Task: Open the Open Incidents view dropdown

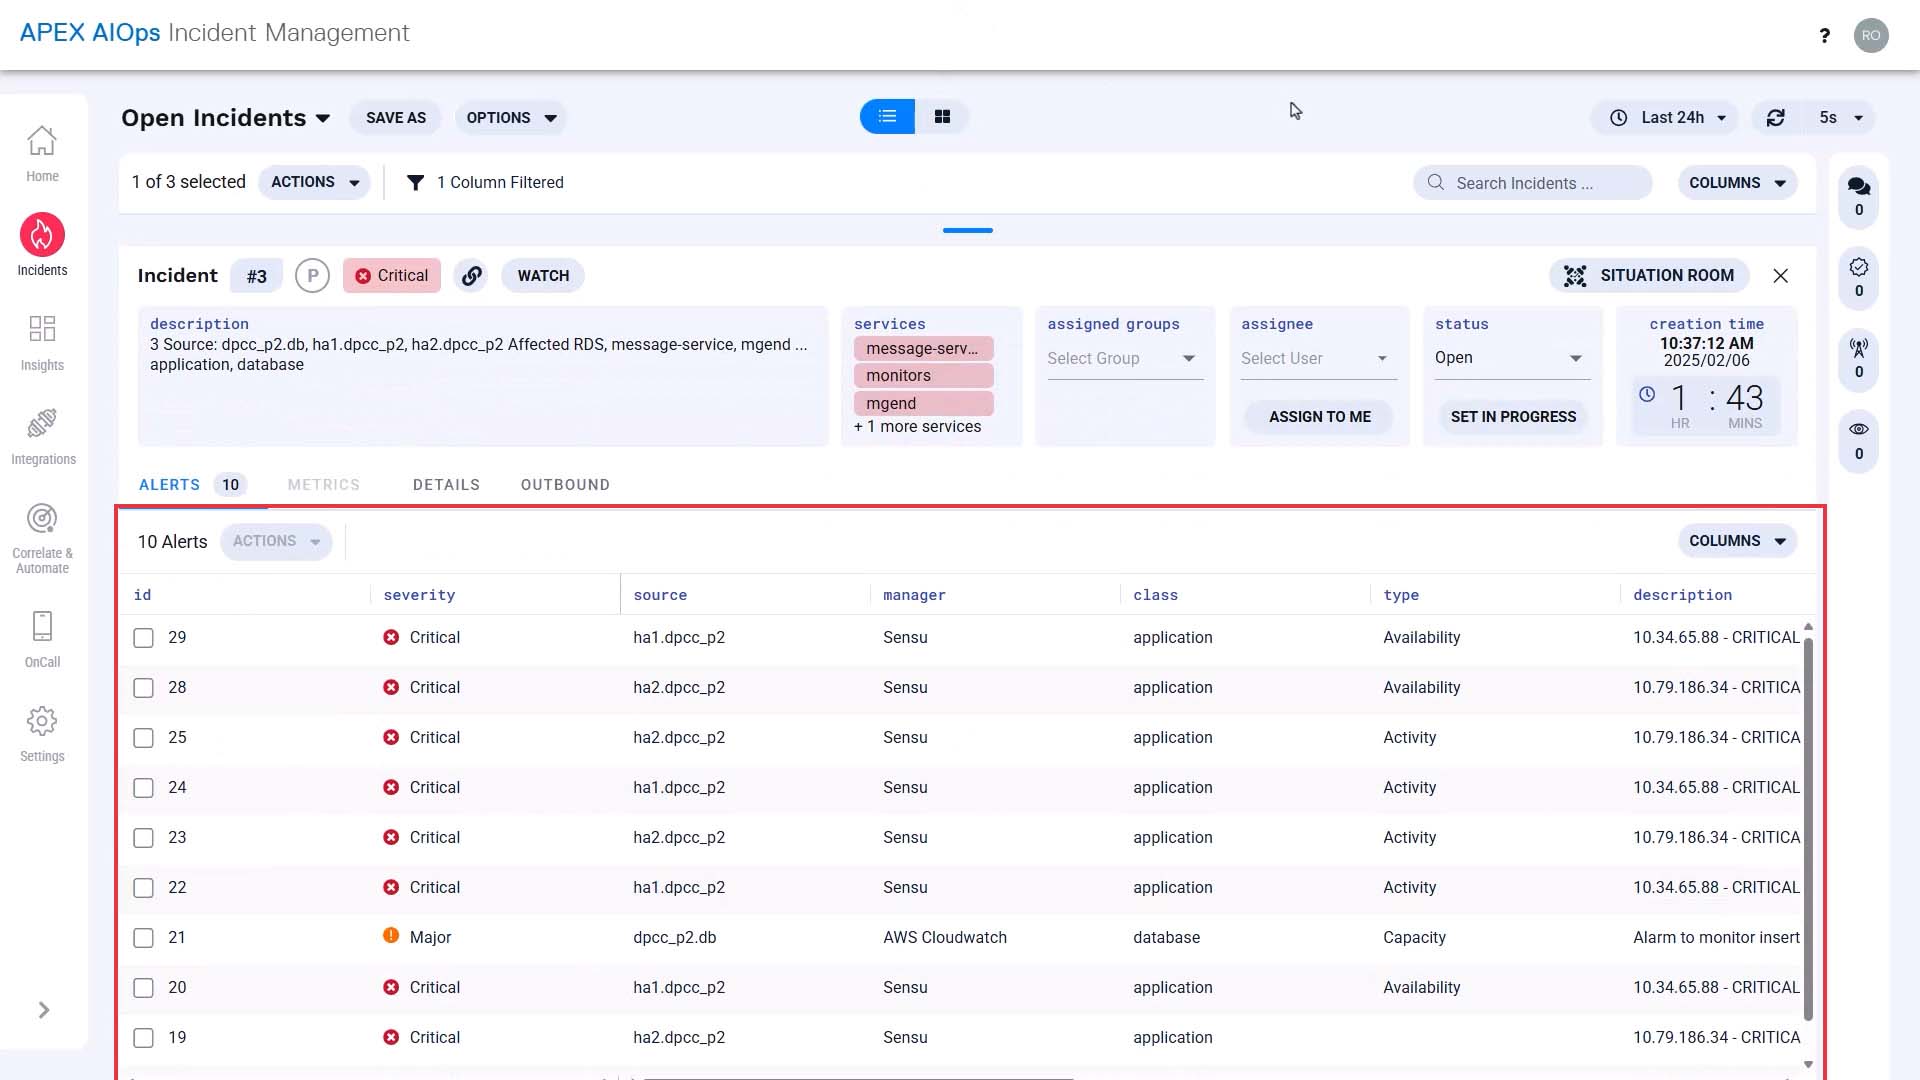Action: click(x=226, y=118)
